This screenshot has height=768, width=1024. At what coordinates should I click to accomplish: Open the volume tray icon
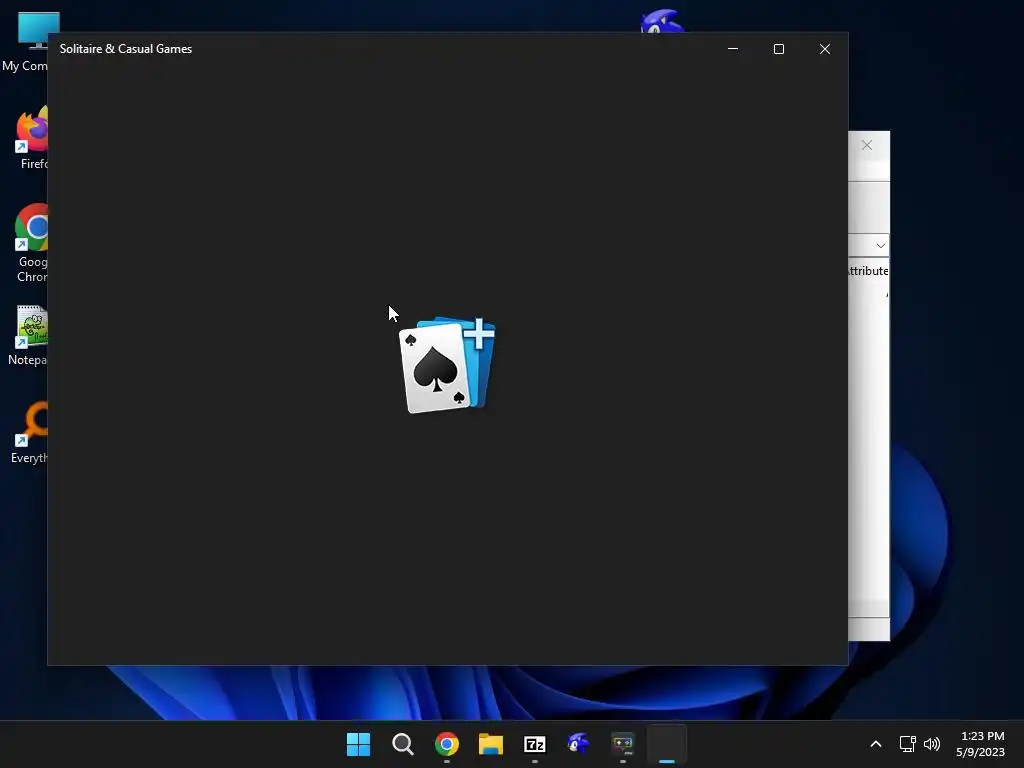[932, 744]
